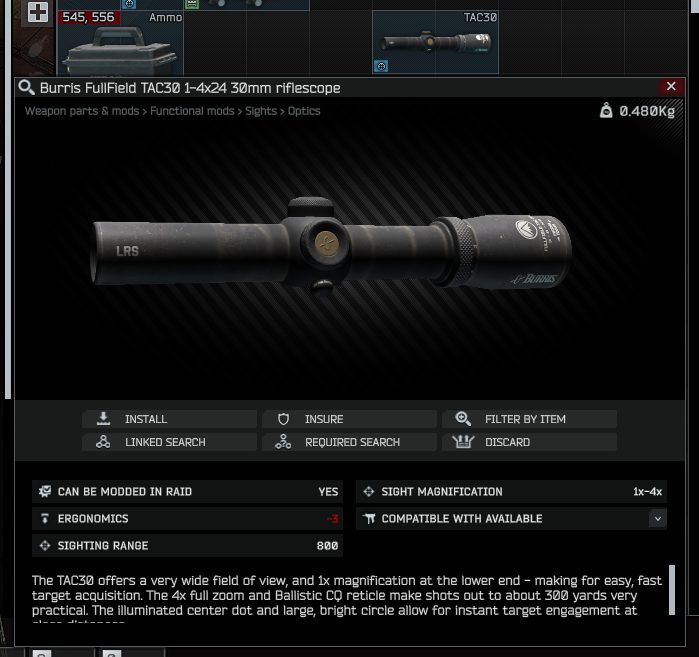Click the Required Search nodes icon
This screenshot has height=657, width=699.
(283, 442)
